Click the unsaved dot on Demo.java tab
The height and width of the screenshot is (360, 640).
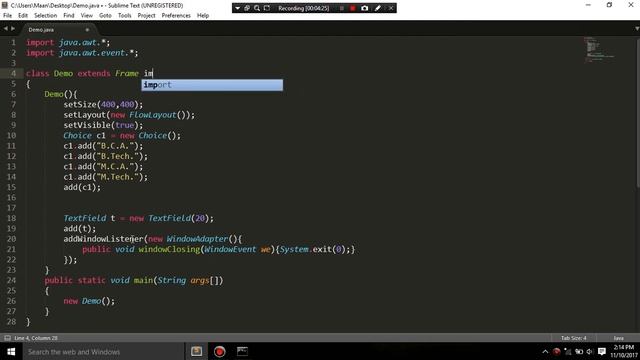click(87, 30)
